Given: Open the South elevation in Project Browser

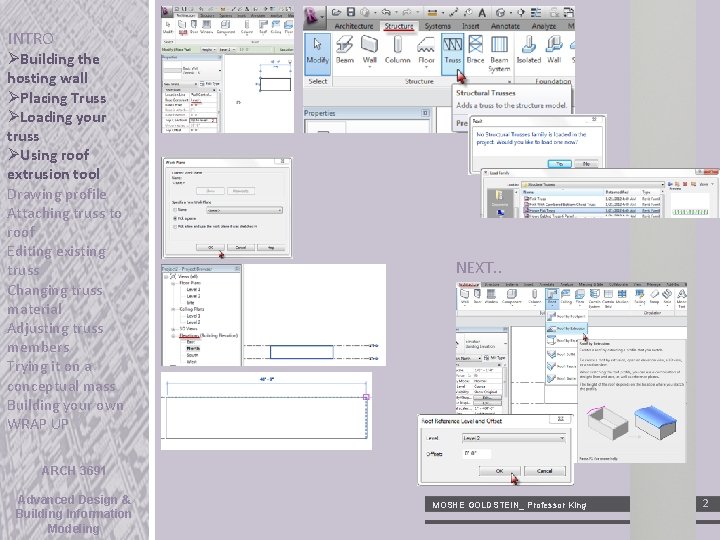Looking at the screenshot, I should pos(192,355).
